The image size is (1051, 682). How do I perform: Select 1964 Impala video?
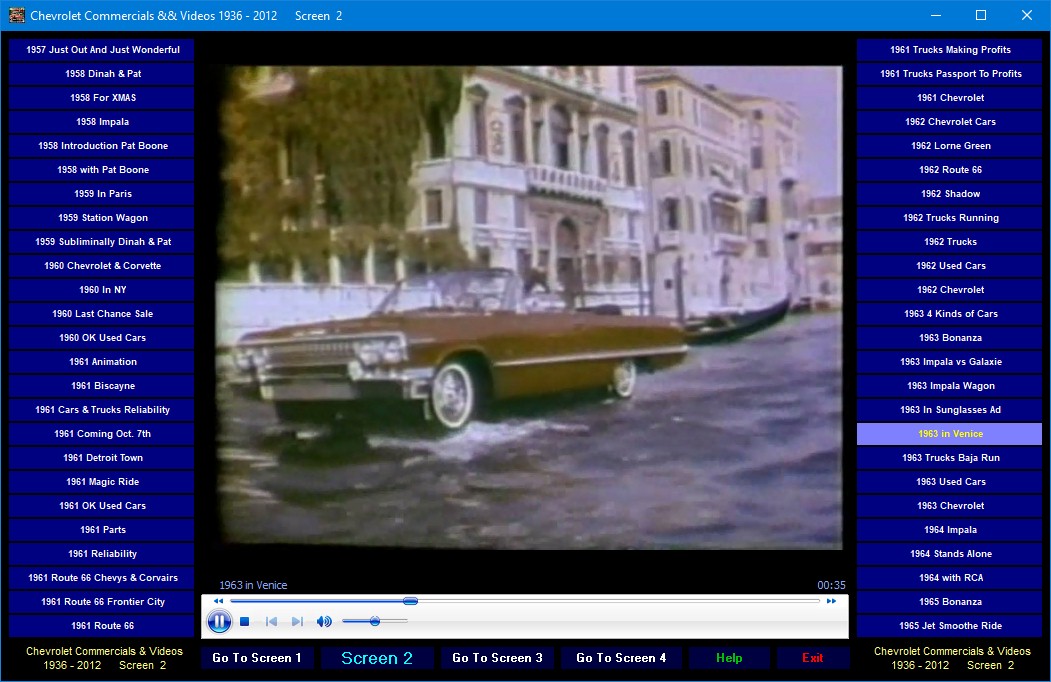tap(950, 530)
